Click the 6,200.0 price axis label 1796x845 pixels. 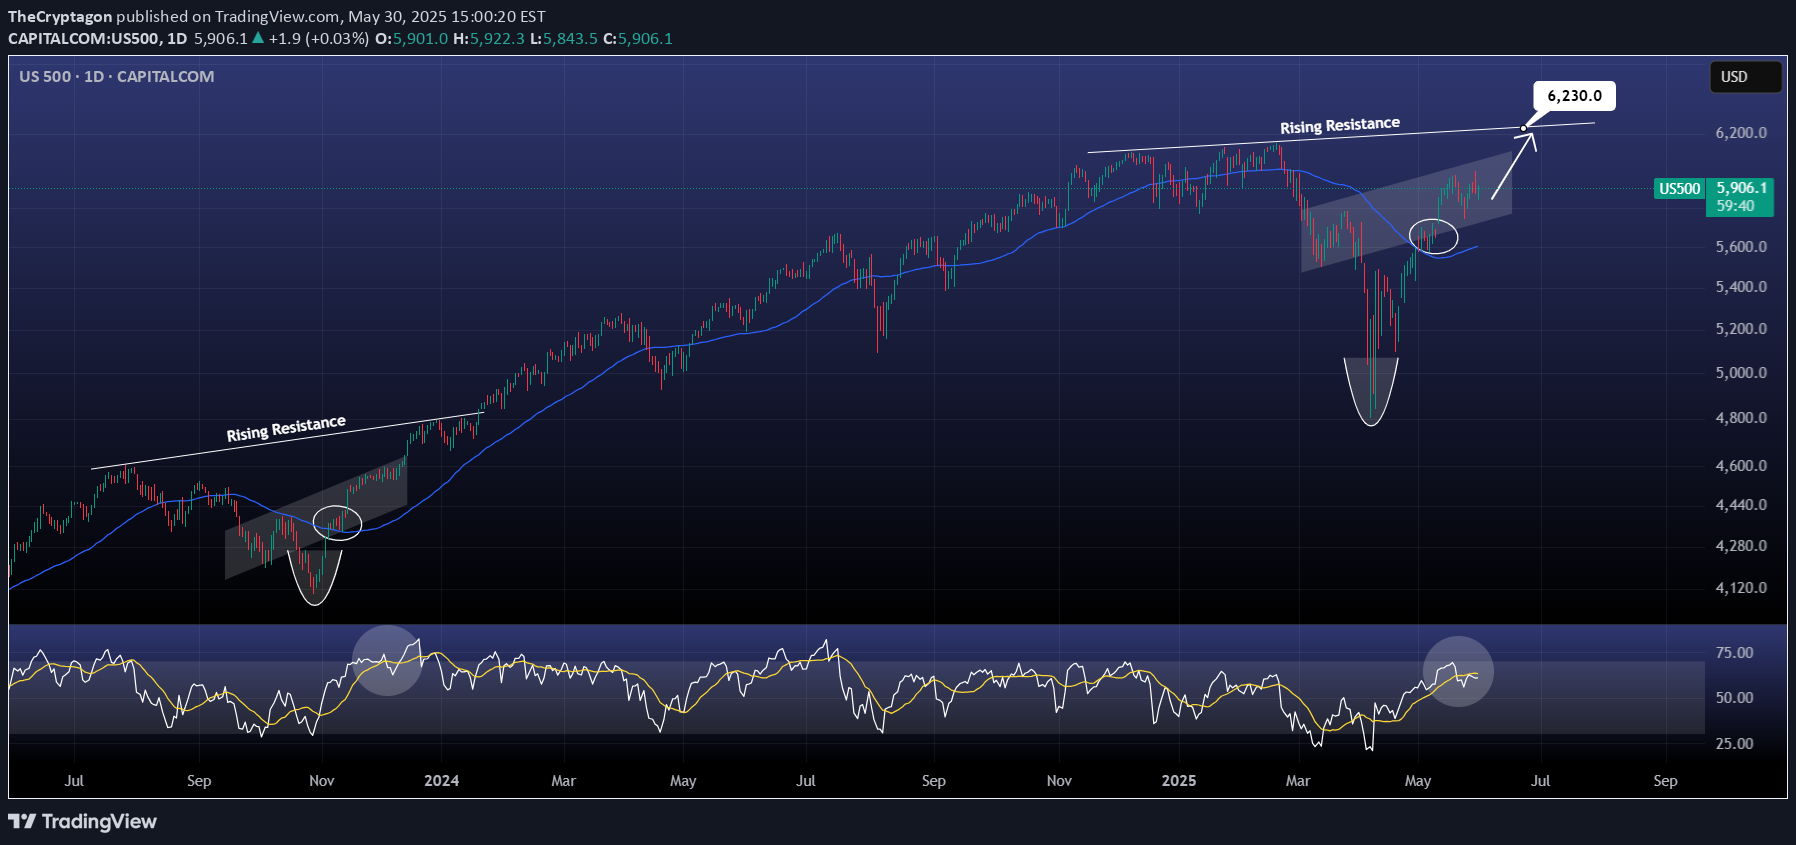pos(1741,133)
